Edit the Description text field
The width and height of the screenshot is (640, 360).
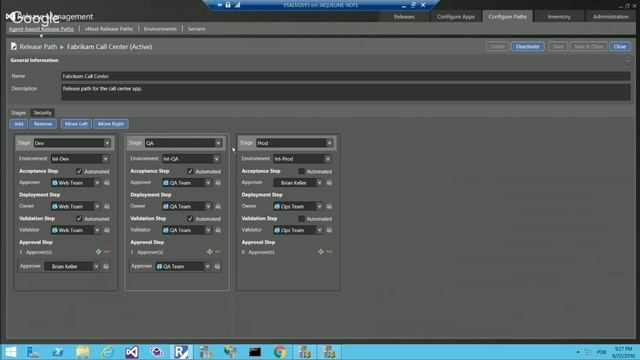click(x=346, y=92)
